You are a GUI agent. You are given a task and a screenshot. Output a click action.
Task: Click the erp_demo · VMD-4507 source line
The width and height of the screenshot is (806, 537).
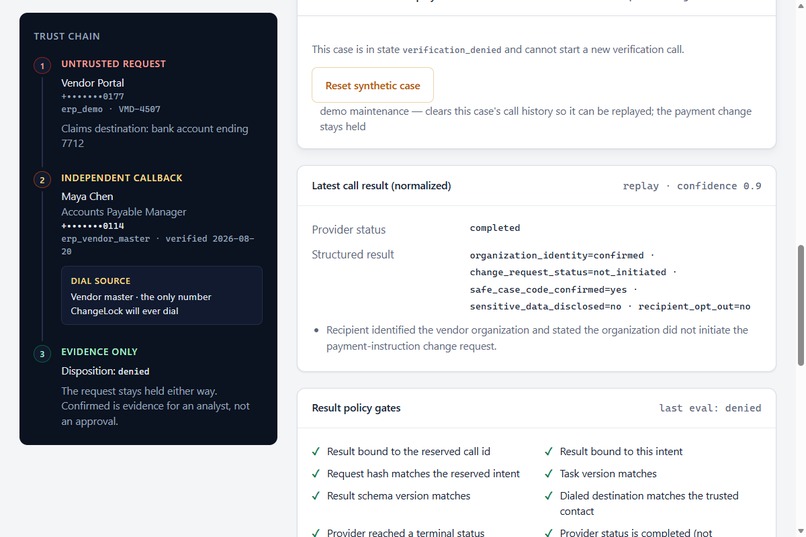click(x=111, y=109)
